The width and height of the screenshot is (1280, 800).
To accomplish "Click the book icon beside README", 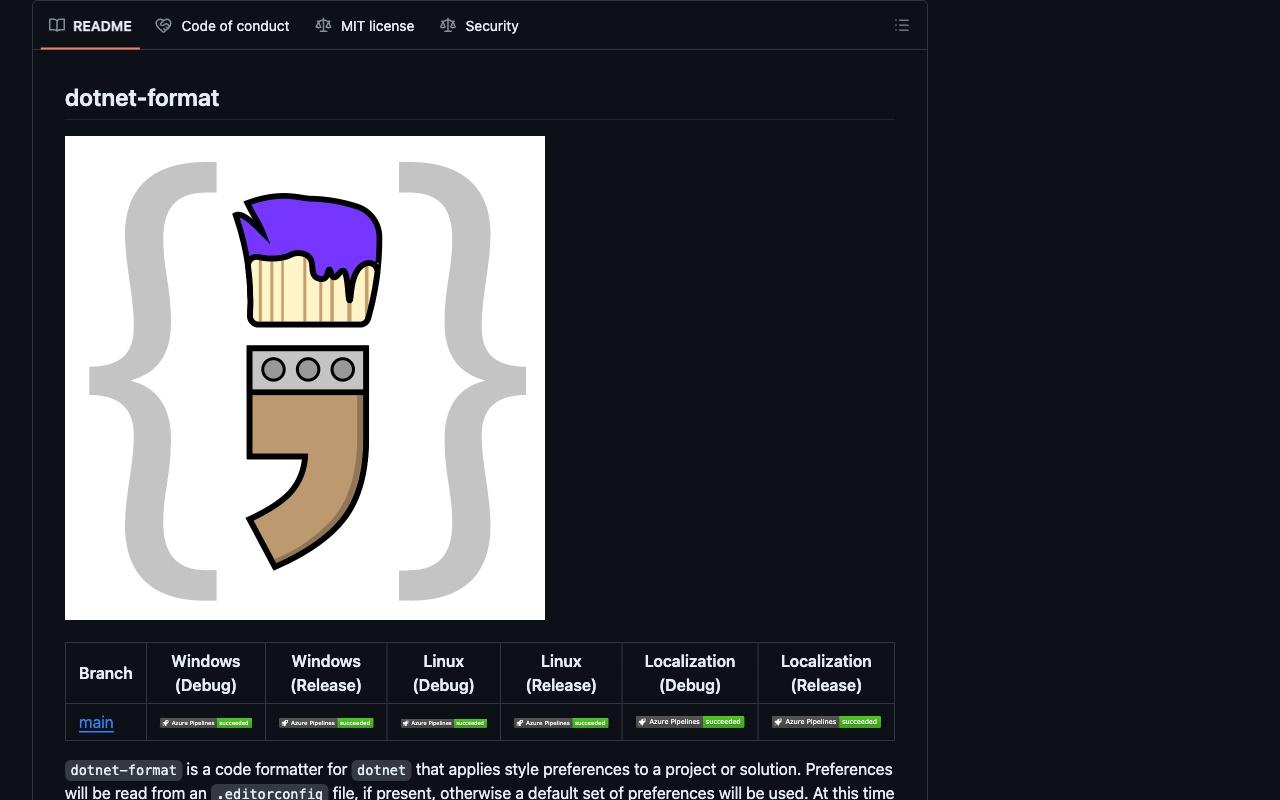I will click(x=57, y=26).
